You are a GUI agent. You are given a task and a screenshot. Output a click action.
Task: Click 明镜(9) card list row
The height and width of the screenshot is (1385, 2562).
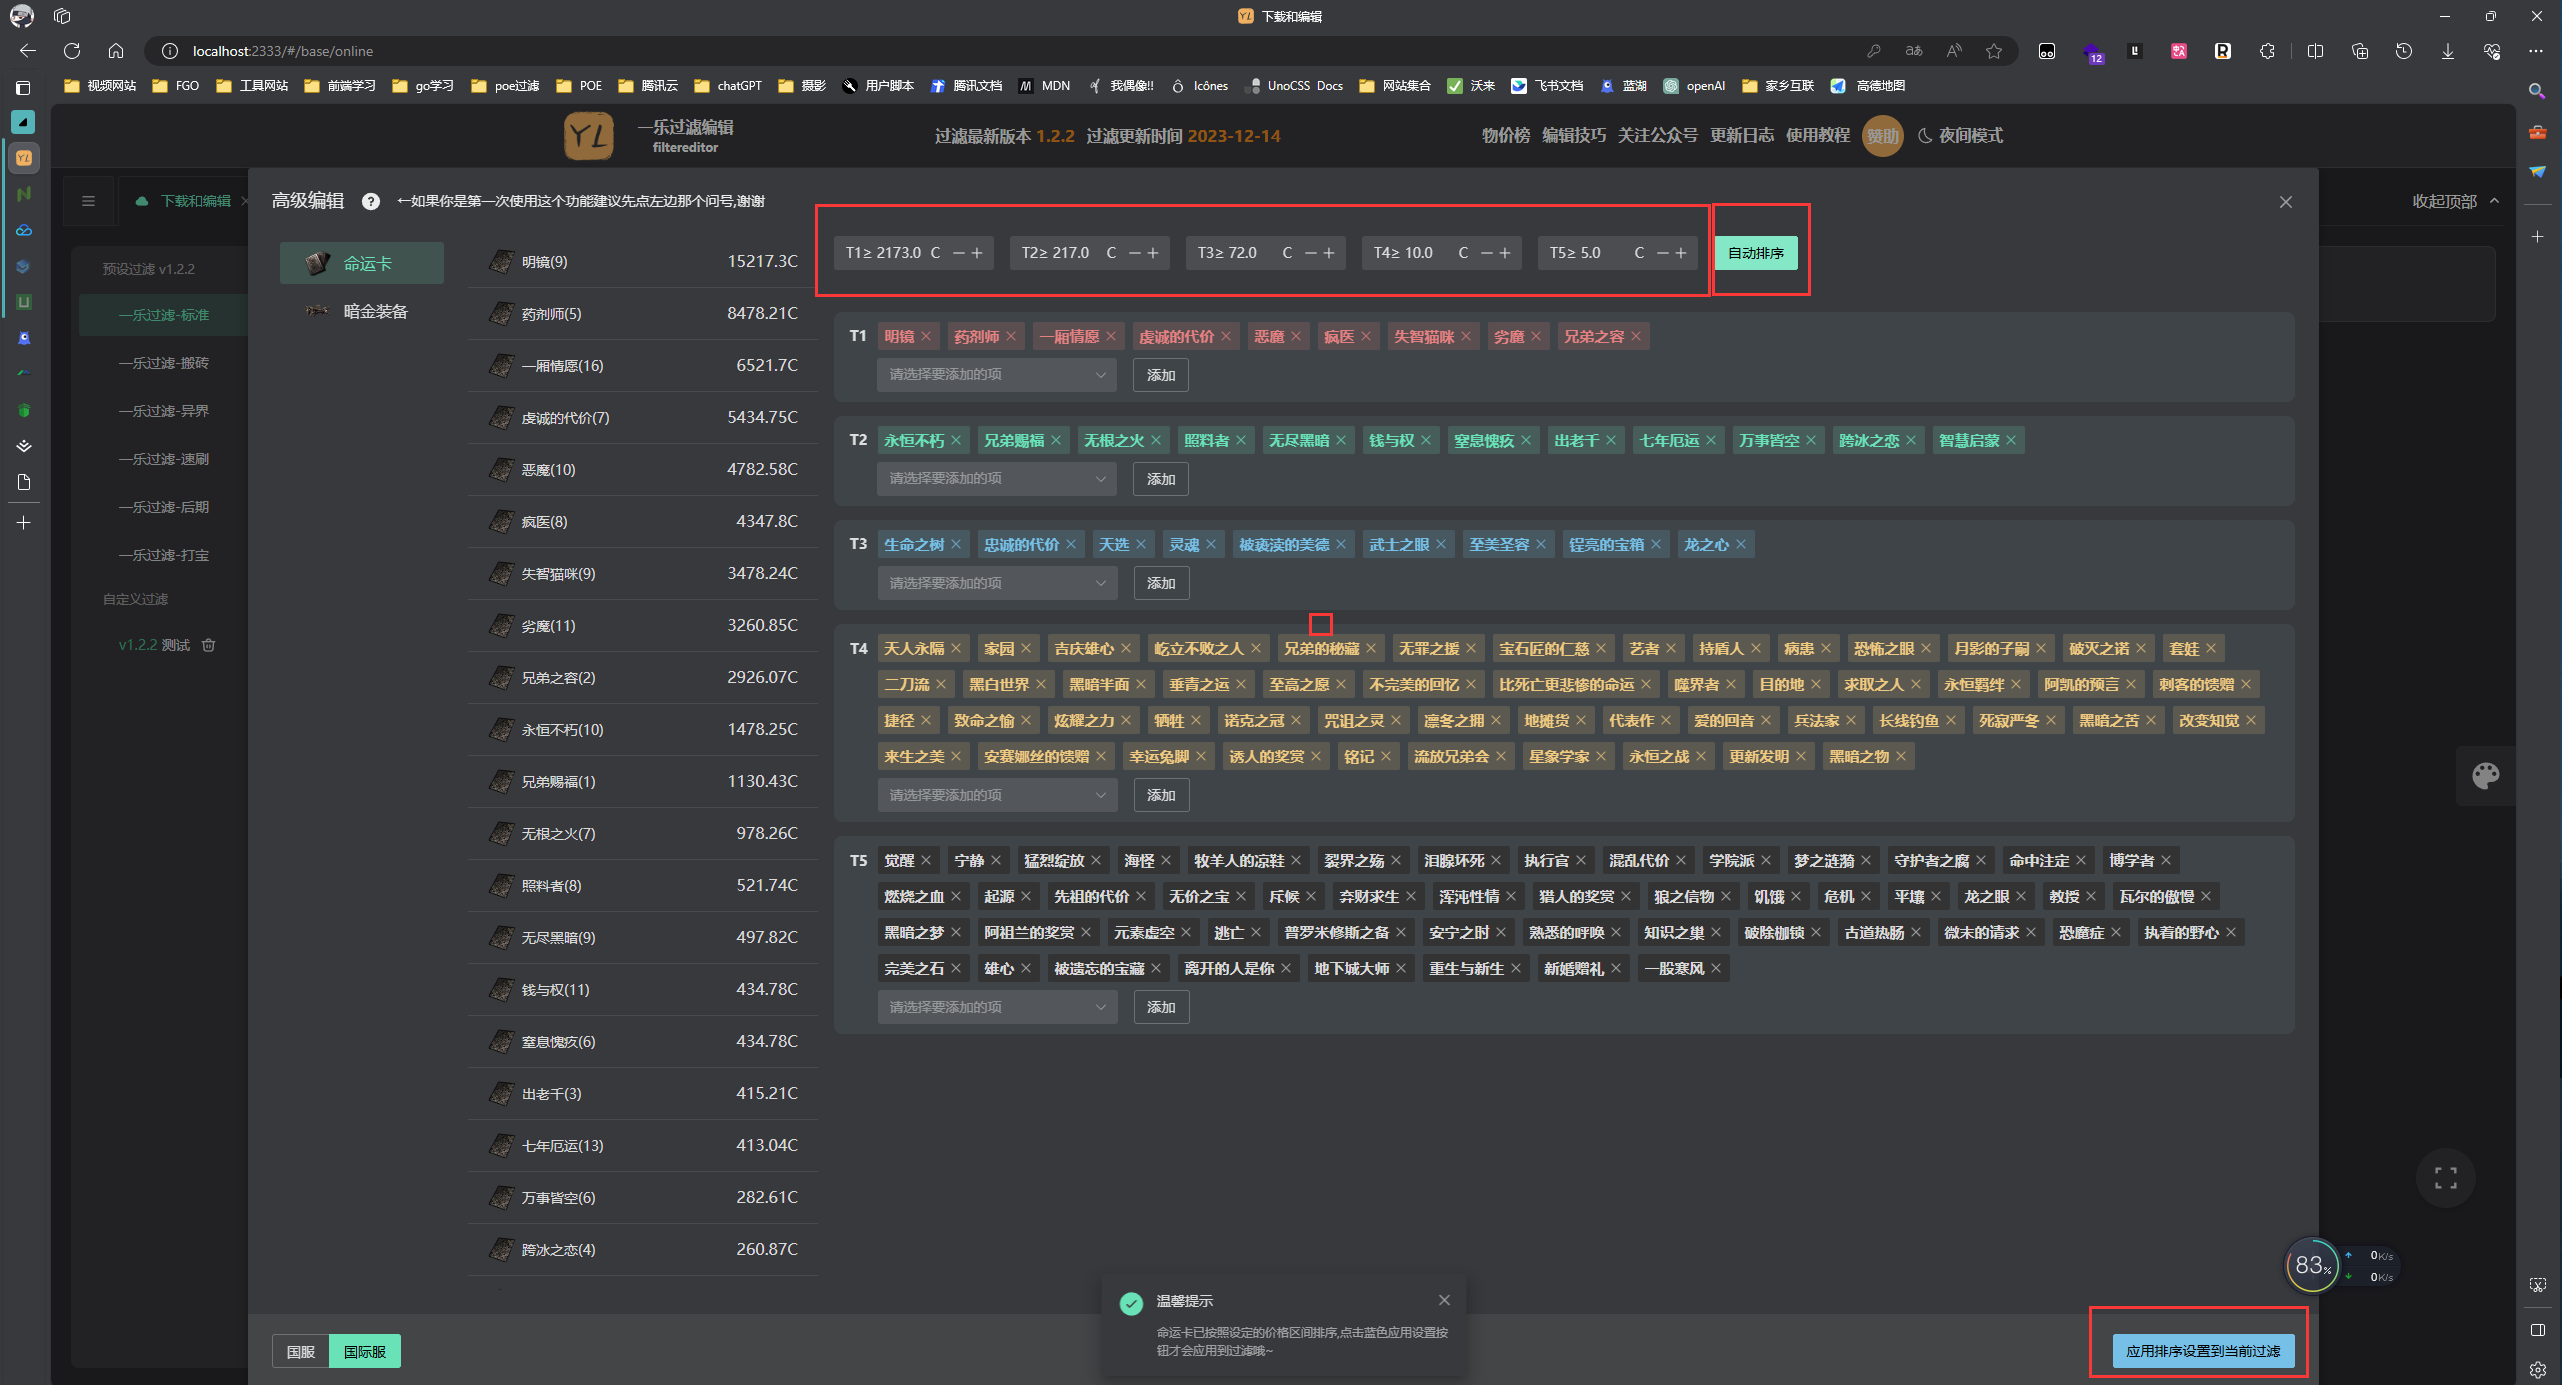pos(643,262)
